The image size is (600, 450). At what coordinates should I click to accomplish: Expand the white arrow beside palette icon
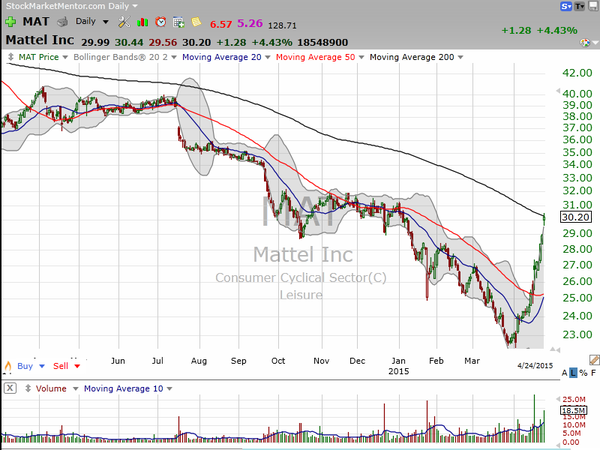pos(595,42)
